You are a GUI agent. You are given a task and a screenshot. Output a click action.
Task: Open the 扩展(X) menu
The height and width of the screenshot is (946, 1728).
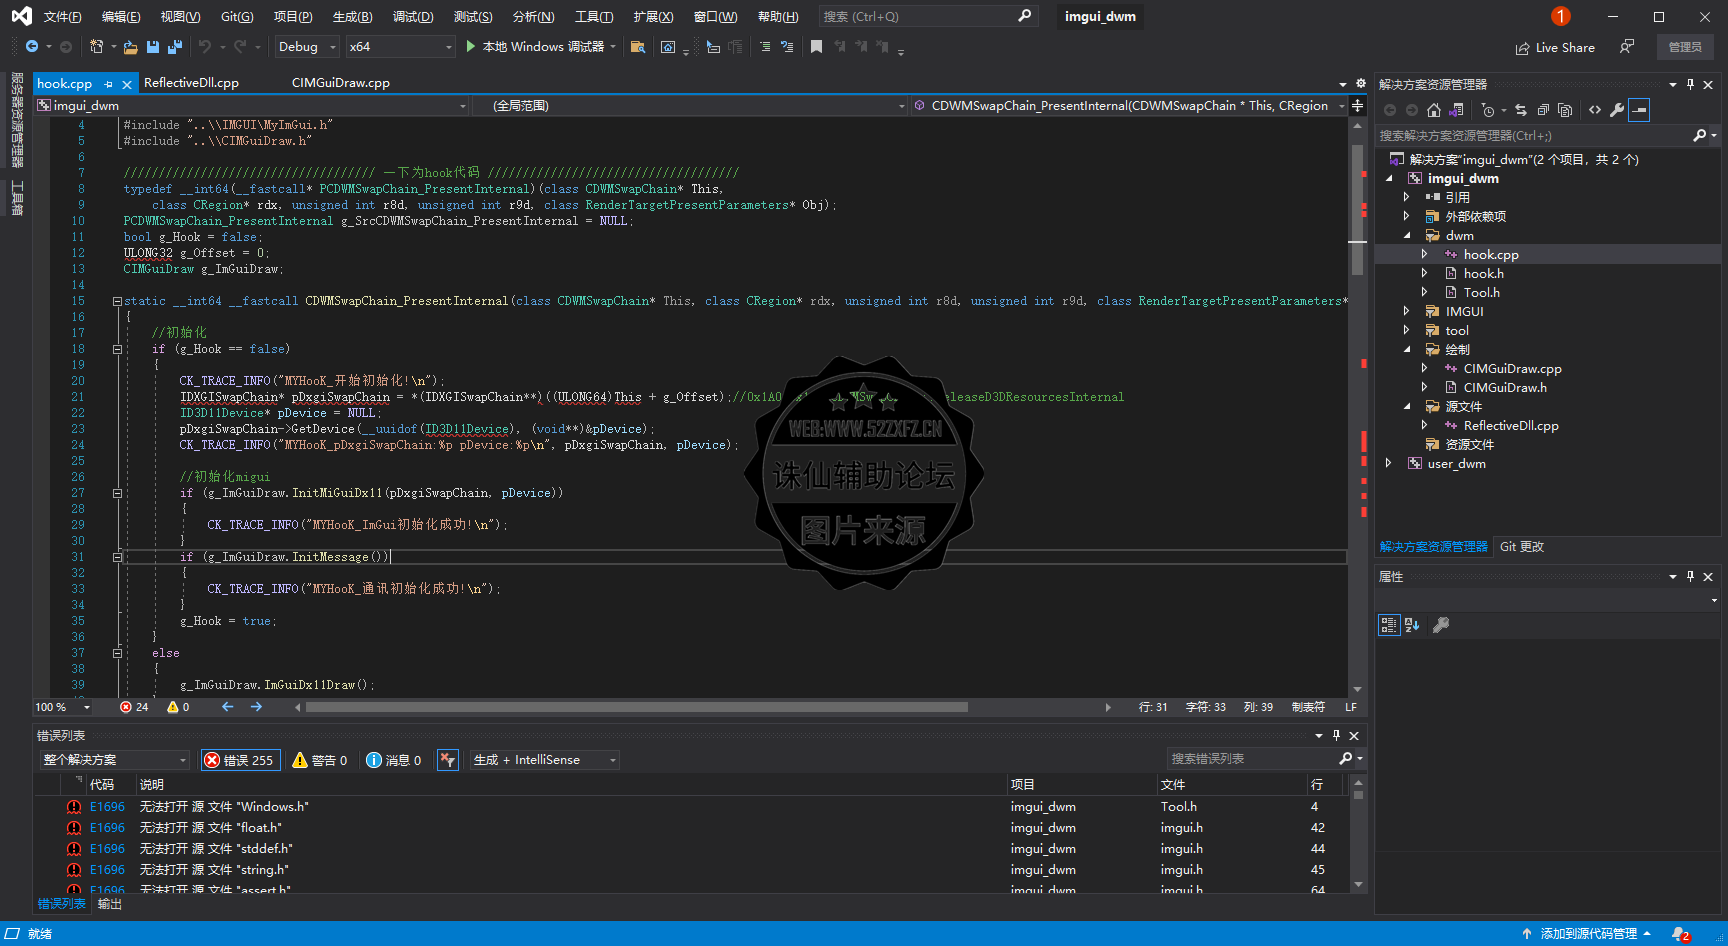(653, 17)
